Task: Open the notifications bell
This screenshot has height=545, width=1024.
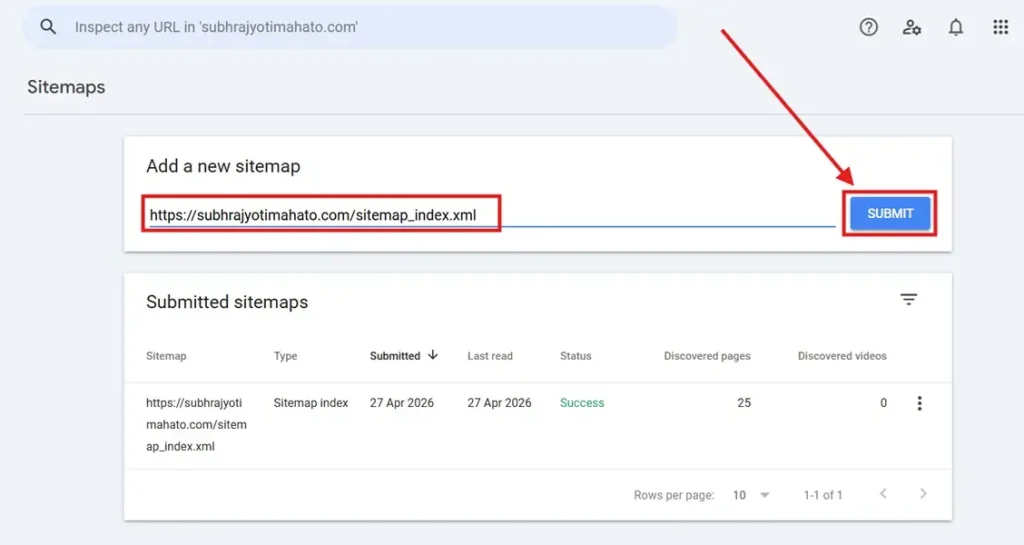Action: click(x=955, y=27)
